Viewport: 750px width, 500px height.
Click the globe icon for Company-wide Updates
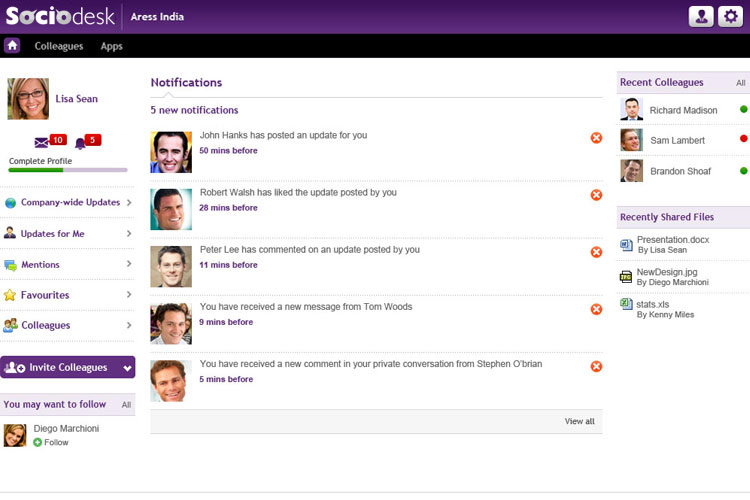11,203
